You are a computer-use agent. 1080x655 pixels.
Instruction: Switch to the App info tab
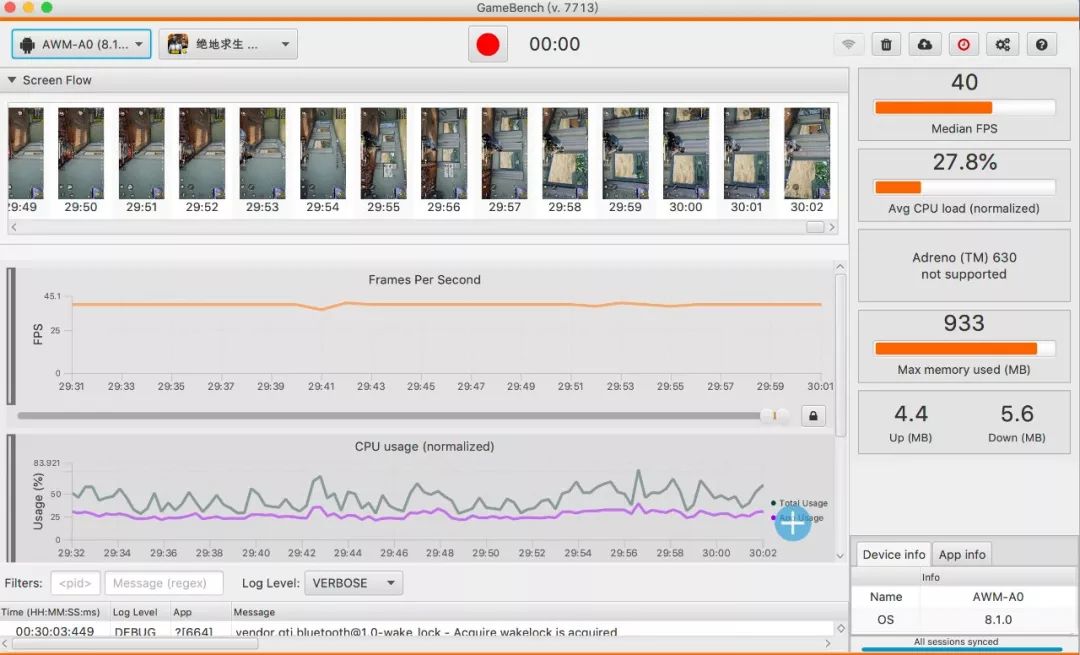pyautogui.click(x=962, y=554)
